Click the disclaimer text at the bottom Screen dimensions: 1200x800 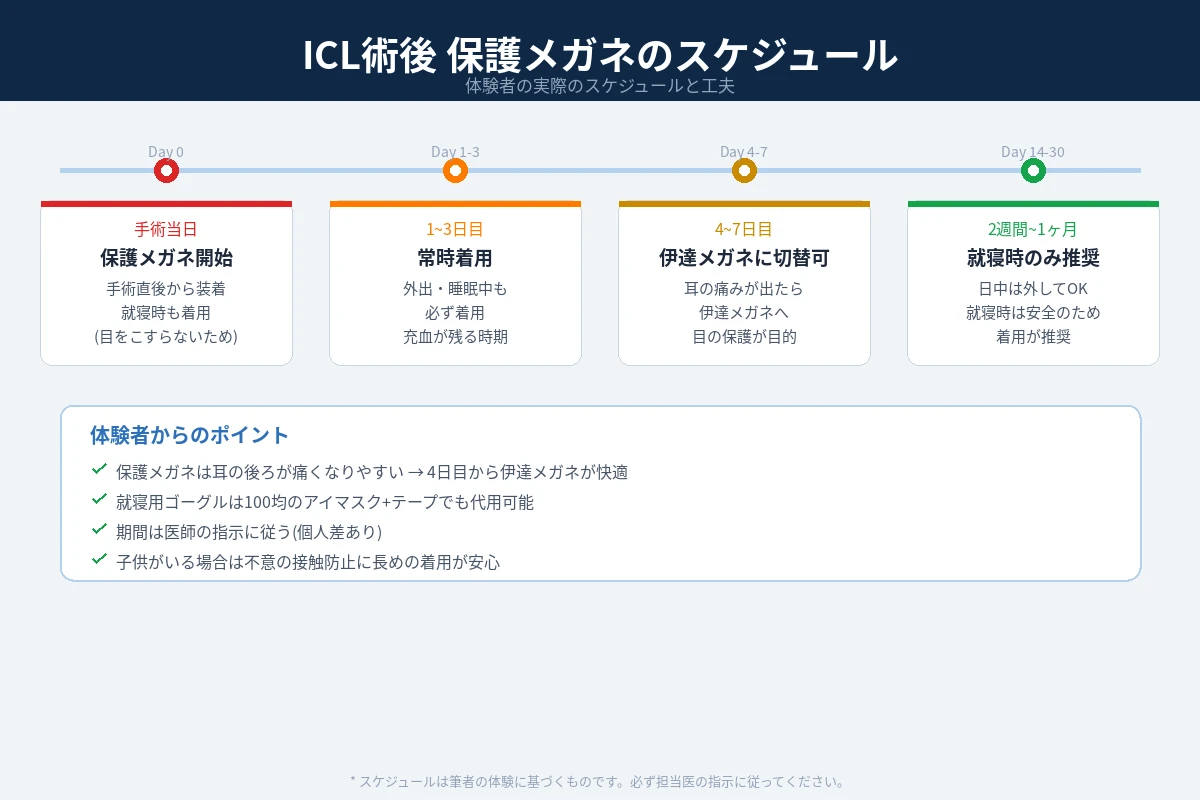[x=600, y=779]
